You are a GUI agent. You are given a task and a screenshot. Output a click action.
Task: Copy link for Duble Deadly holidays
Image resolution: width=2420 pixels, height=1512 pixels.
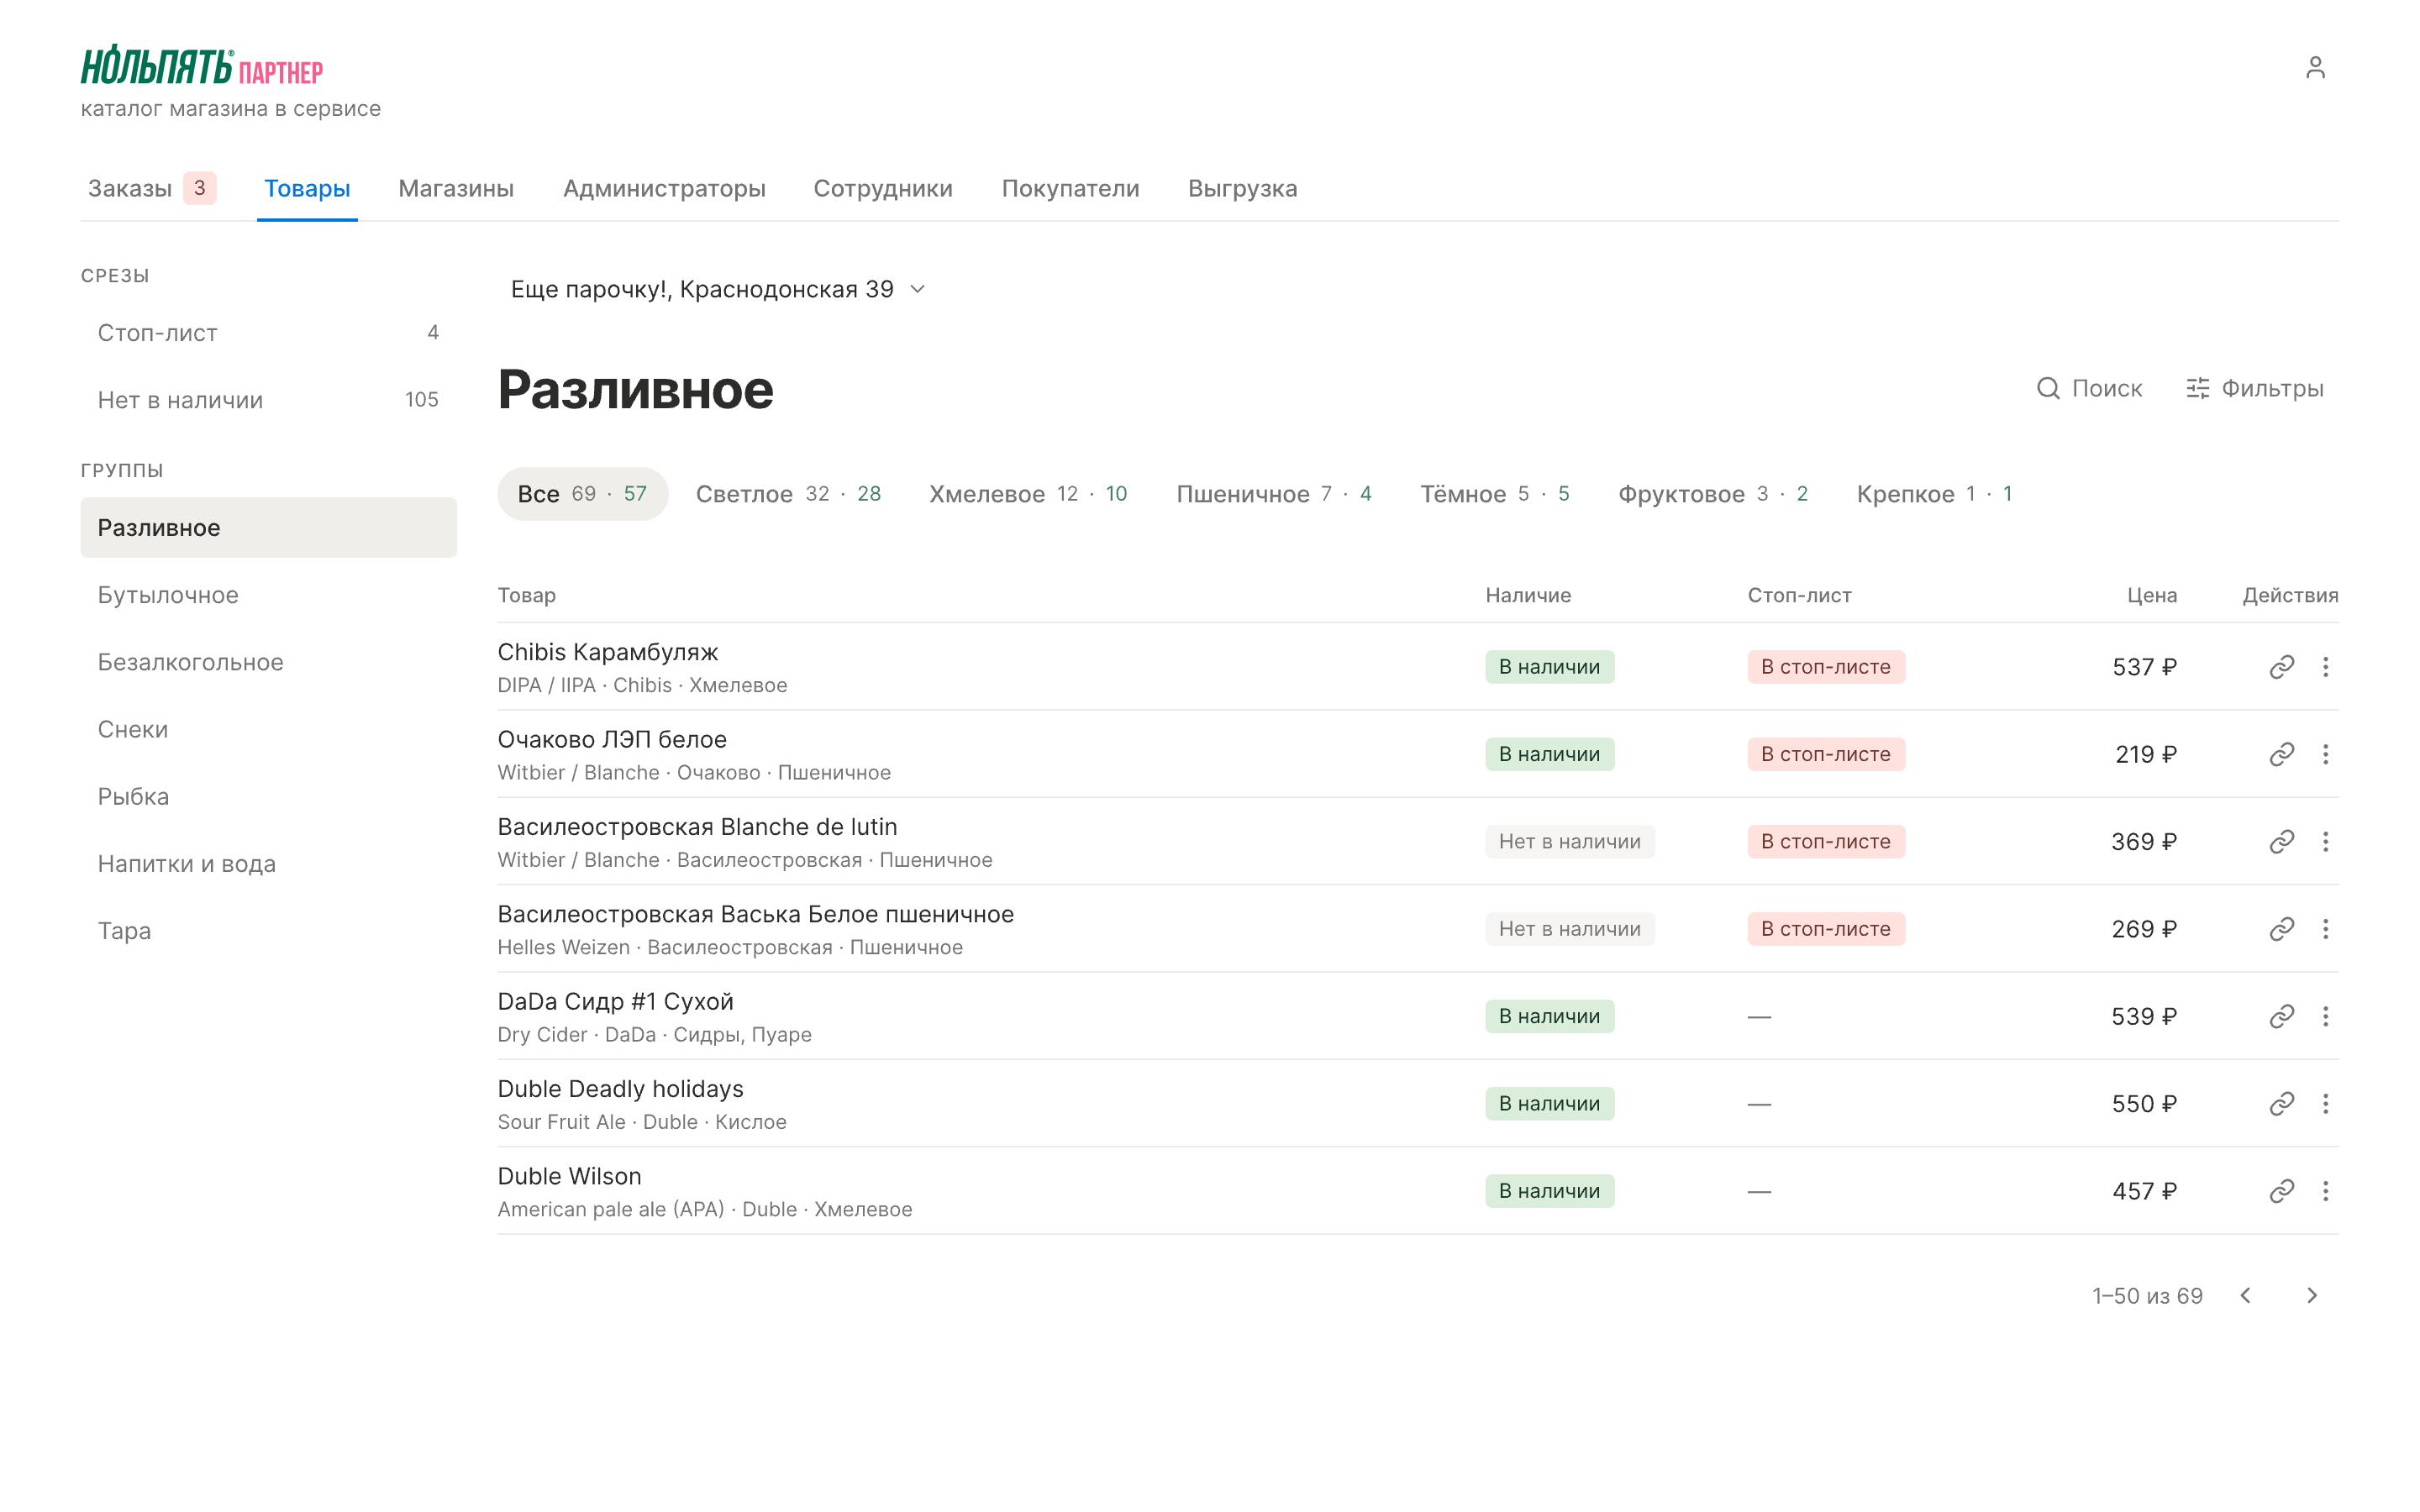pyautogui.click(x=2281, y=1104)
